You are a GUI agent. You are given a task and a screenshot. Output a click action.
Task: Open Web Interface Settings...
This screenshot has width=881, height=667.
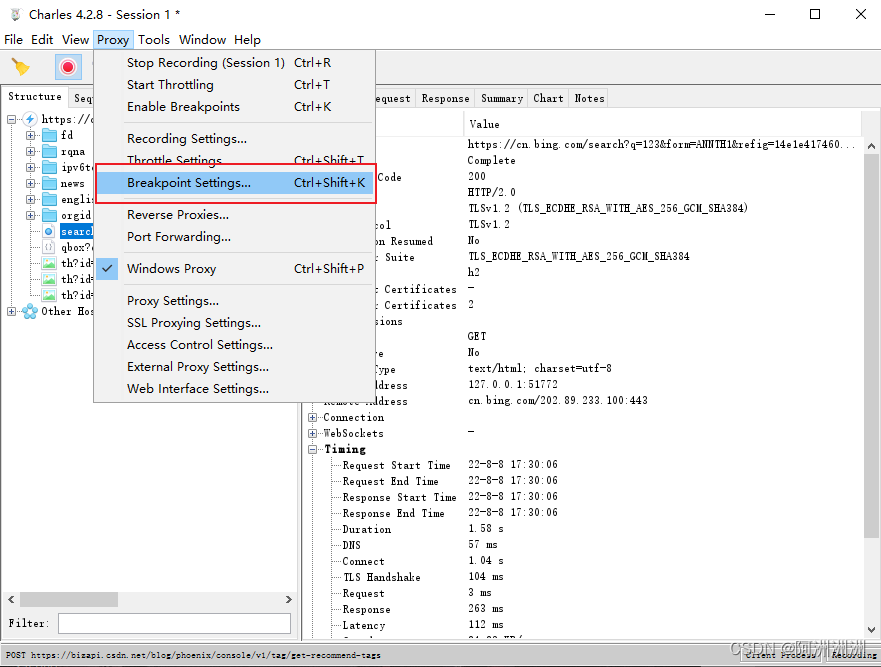click(235, 388)
